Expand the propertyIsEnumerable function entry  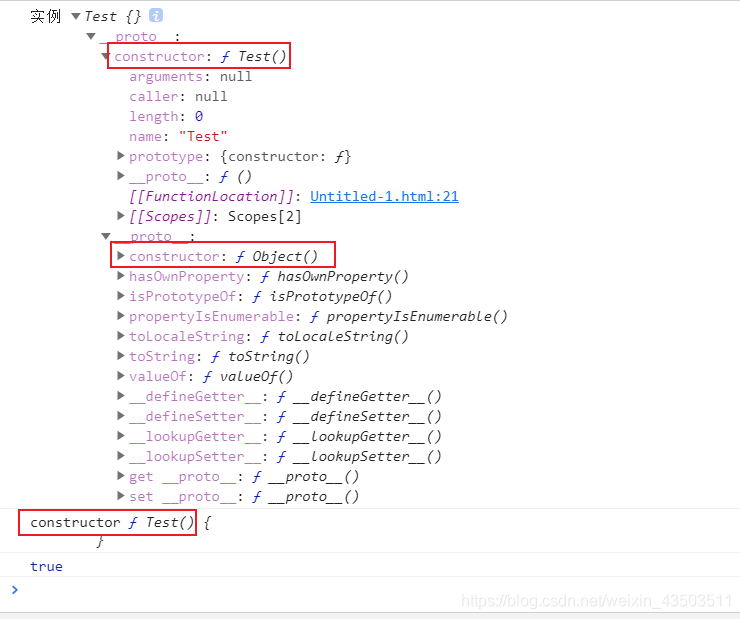(121, 316)
